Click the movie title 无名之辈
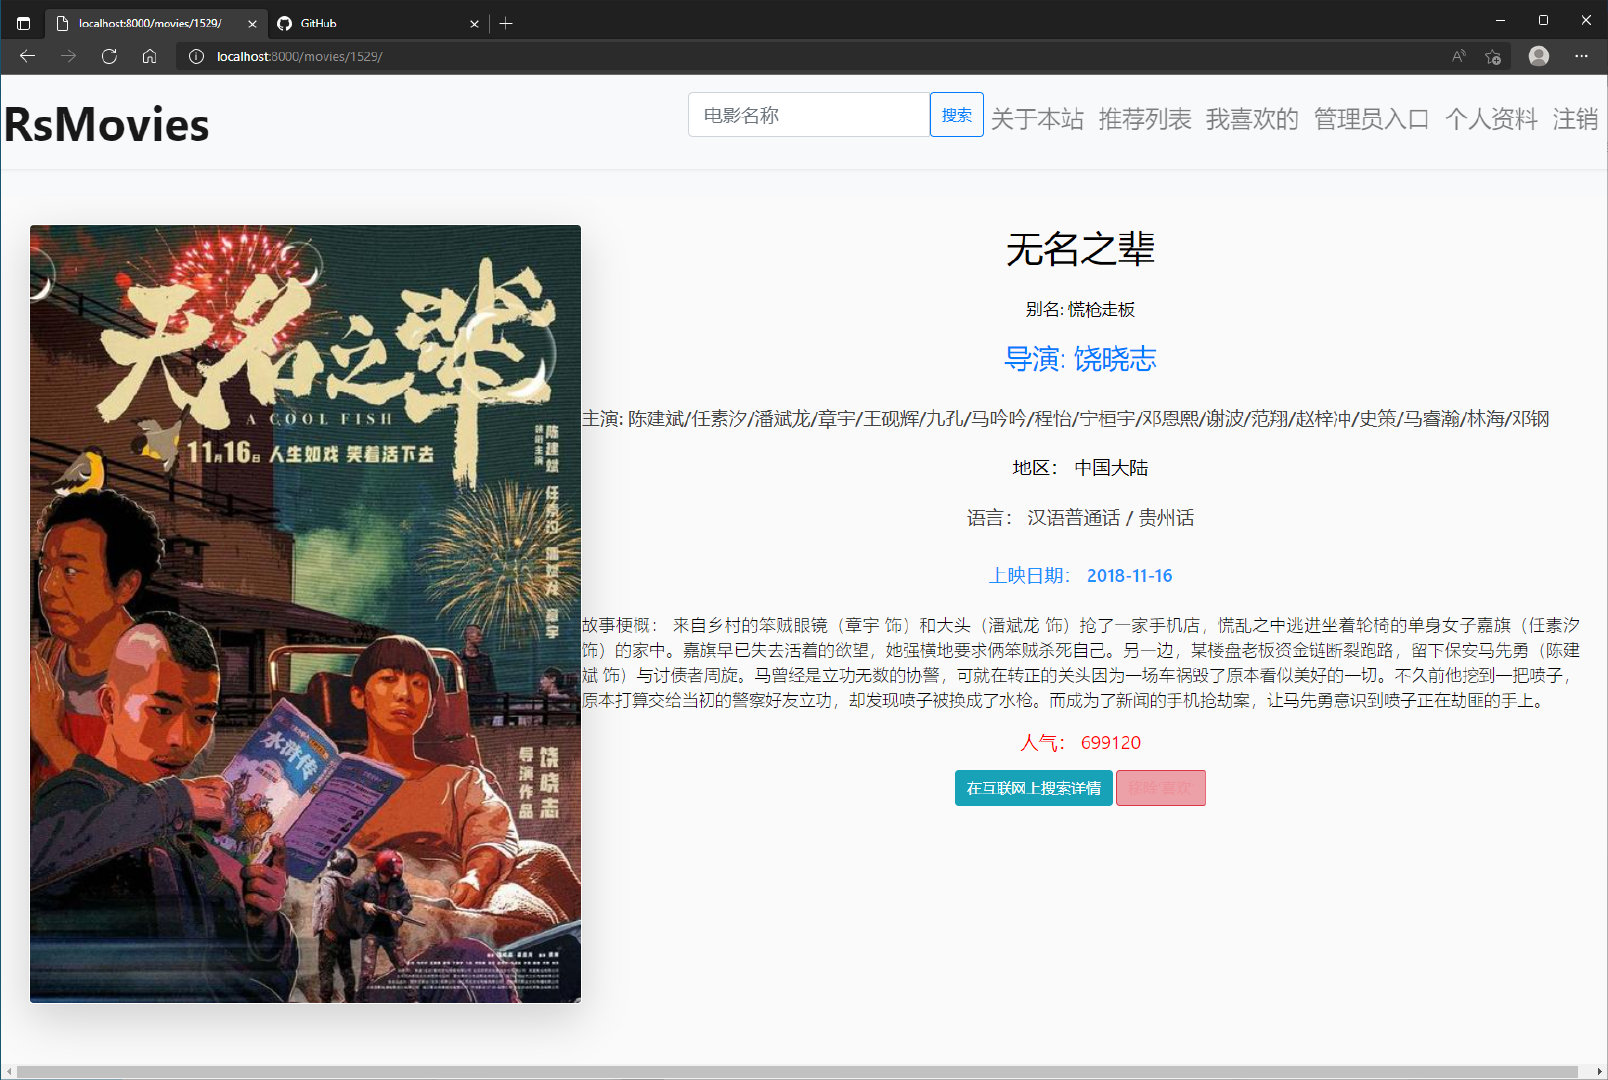The height and width of the screenshot is (1080, 1608). coord(1080,249)
